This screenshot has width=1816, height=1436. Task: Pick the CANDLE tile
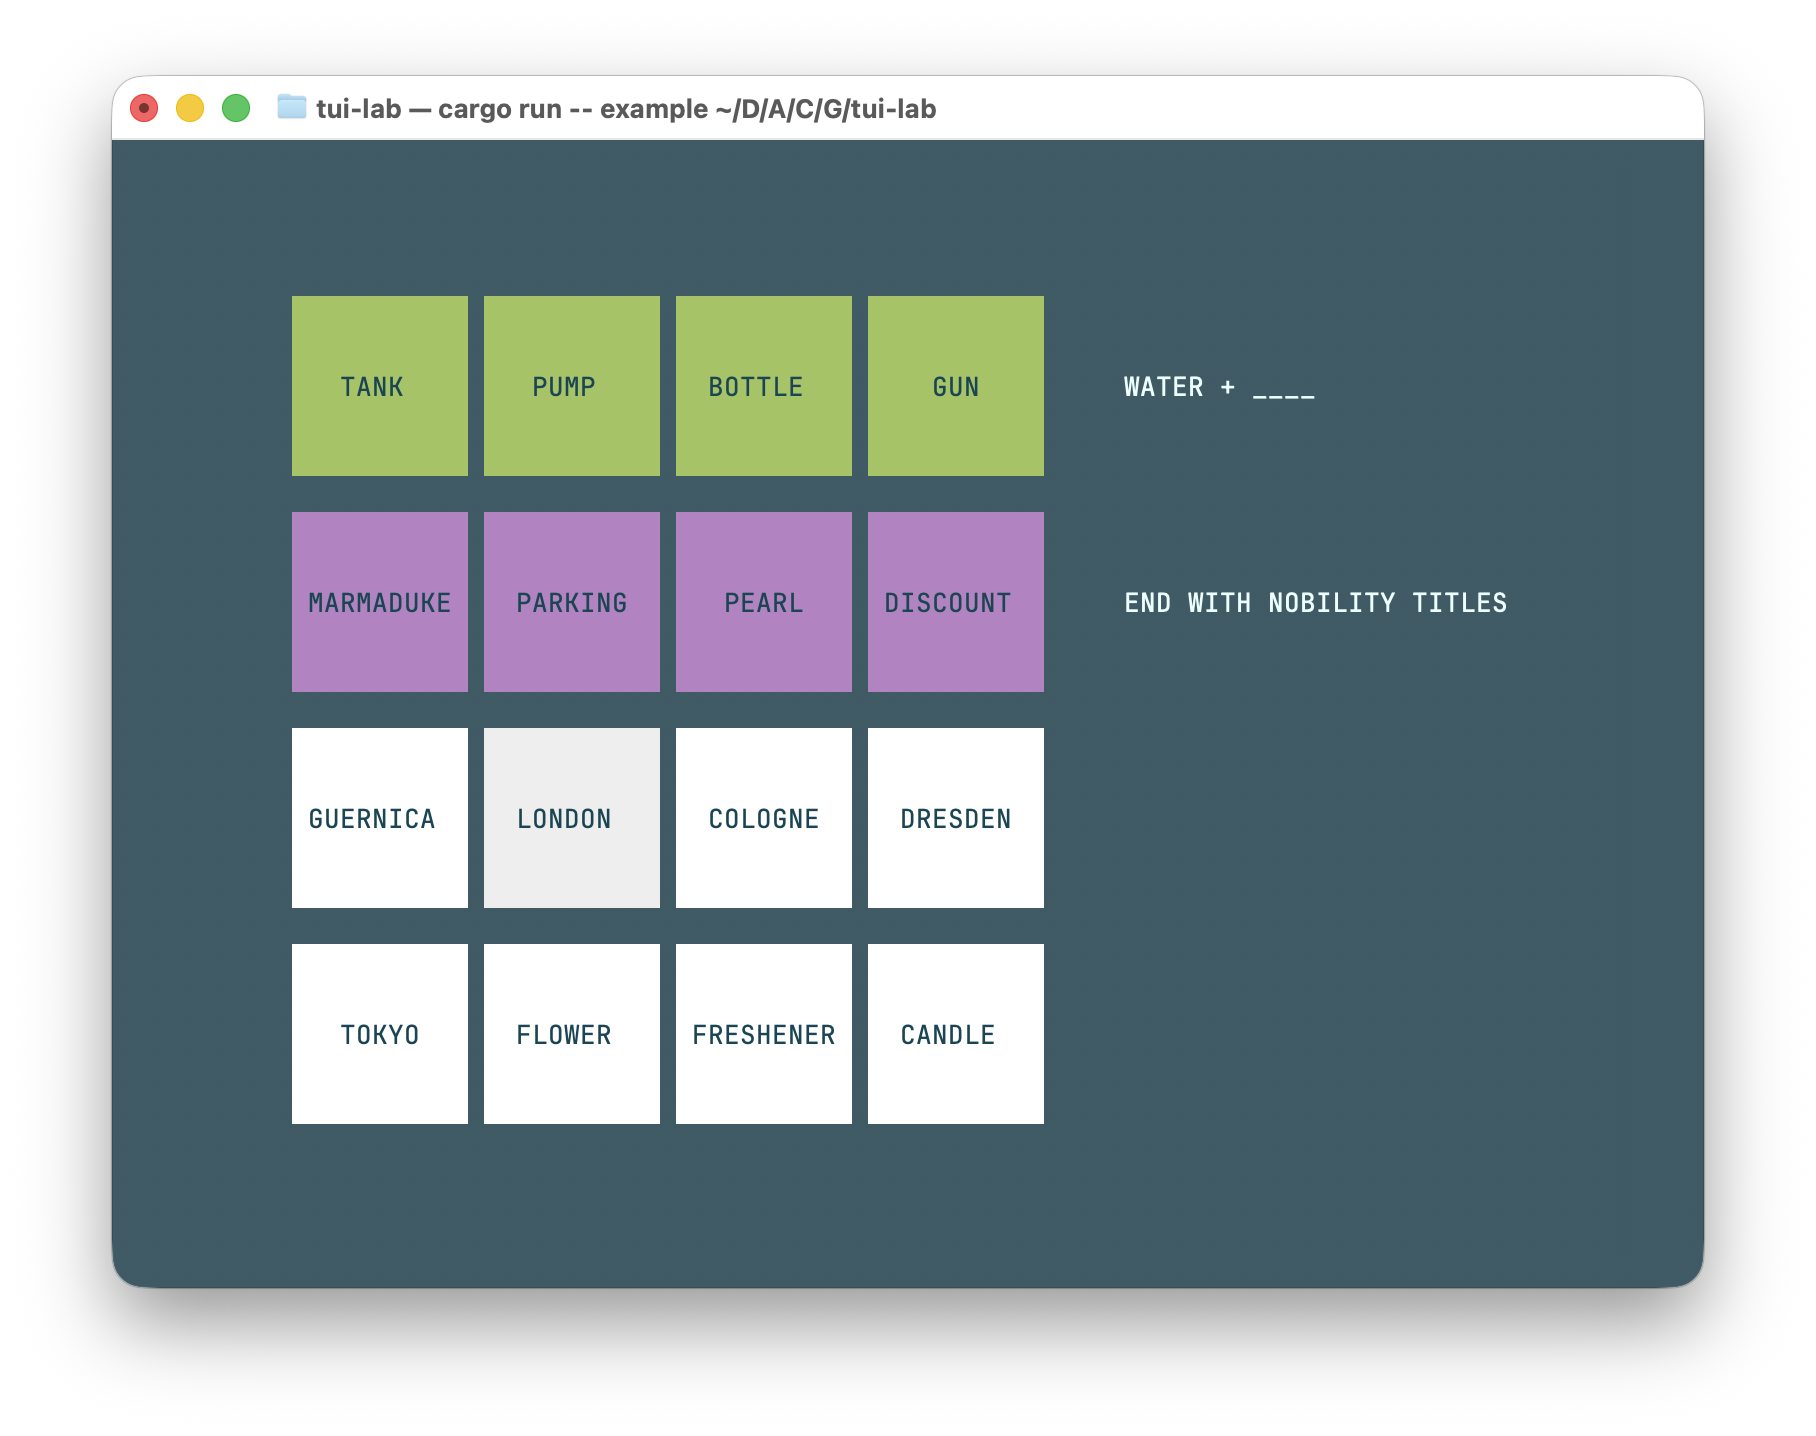(x=955, y=1034)
